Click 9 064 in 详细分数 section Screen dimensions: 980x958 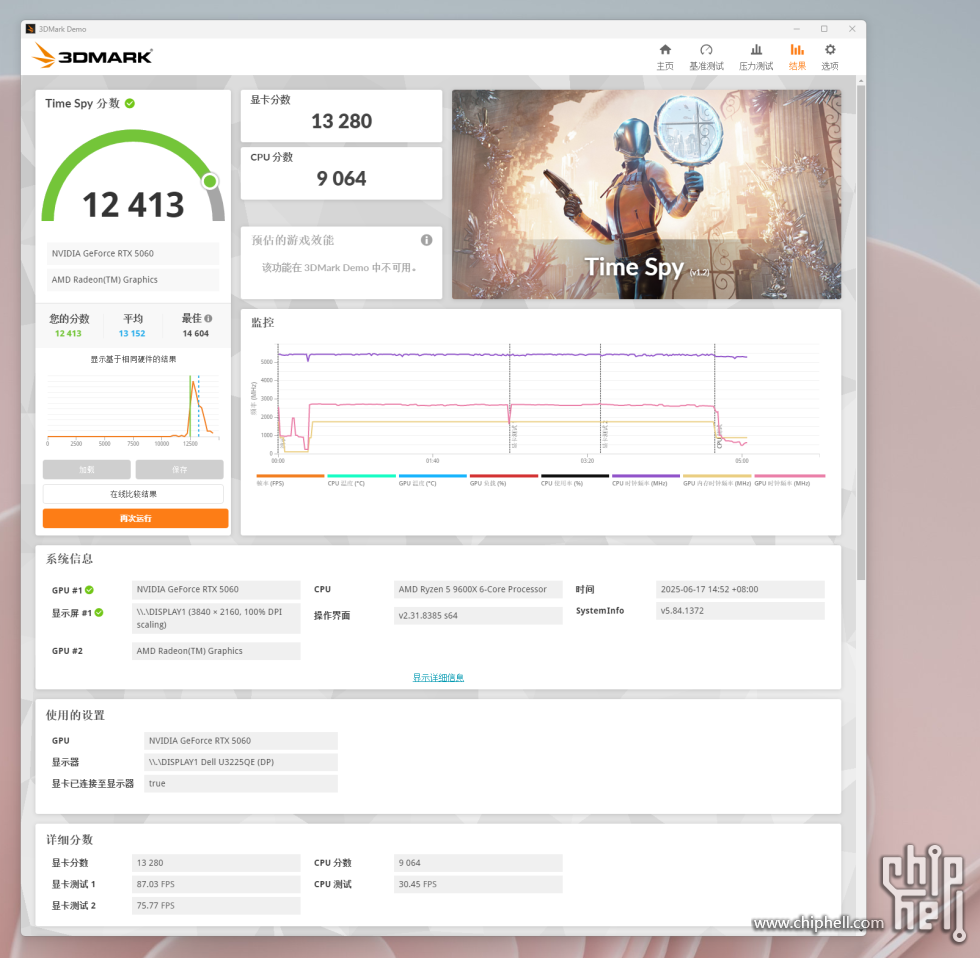(478, 863)
